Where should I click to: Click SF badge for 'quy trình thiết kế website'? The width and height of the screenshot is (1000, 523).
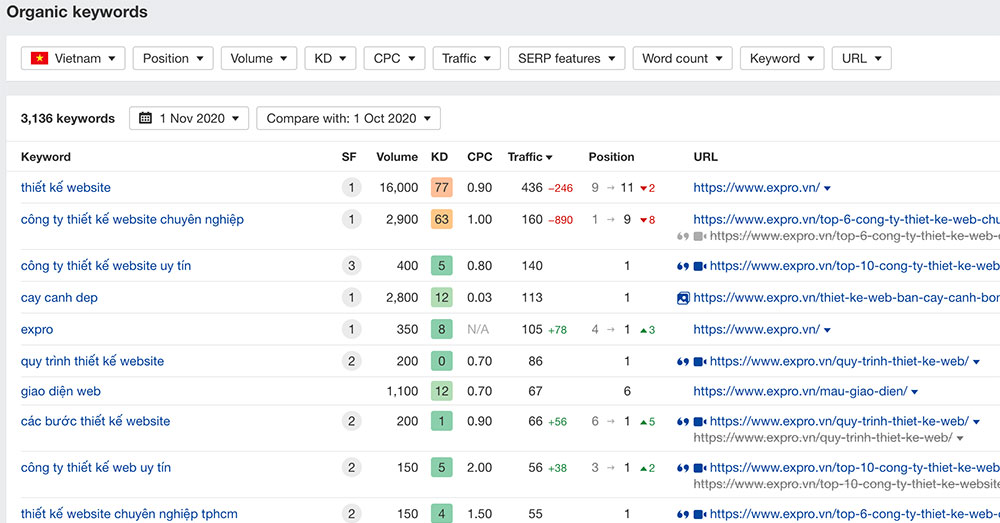coord(351,361)
